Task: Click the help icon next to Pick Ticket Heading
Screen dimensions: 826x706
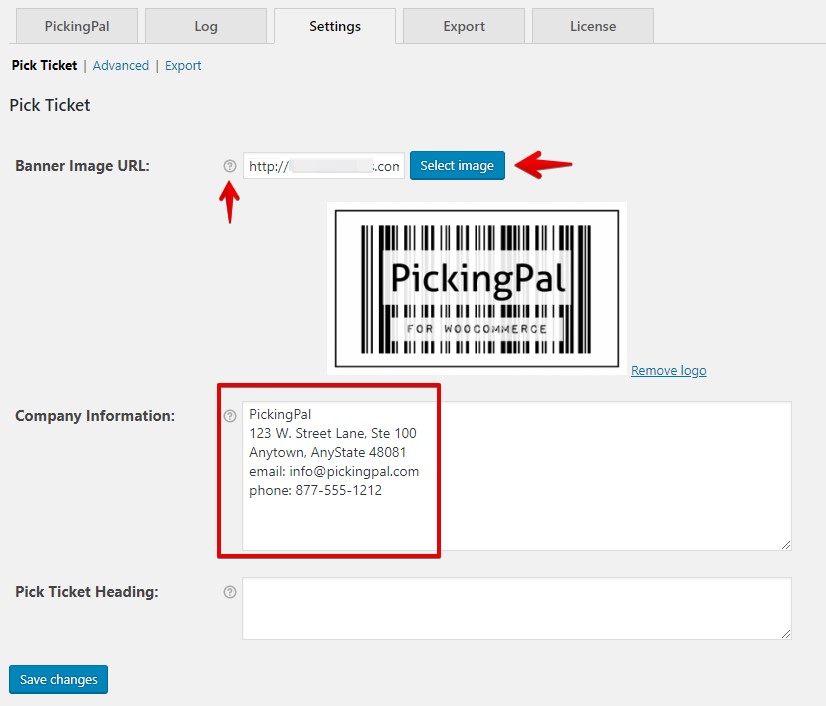Action: click(228, 592)
